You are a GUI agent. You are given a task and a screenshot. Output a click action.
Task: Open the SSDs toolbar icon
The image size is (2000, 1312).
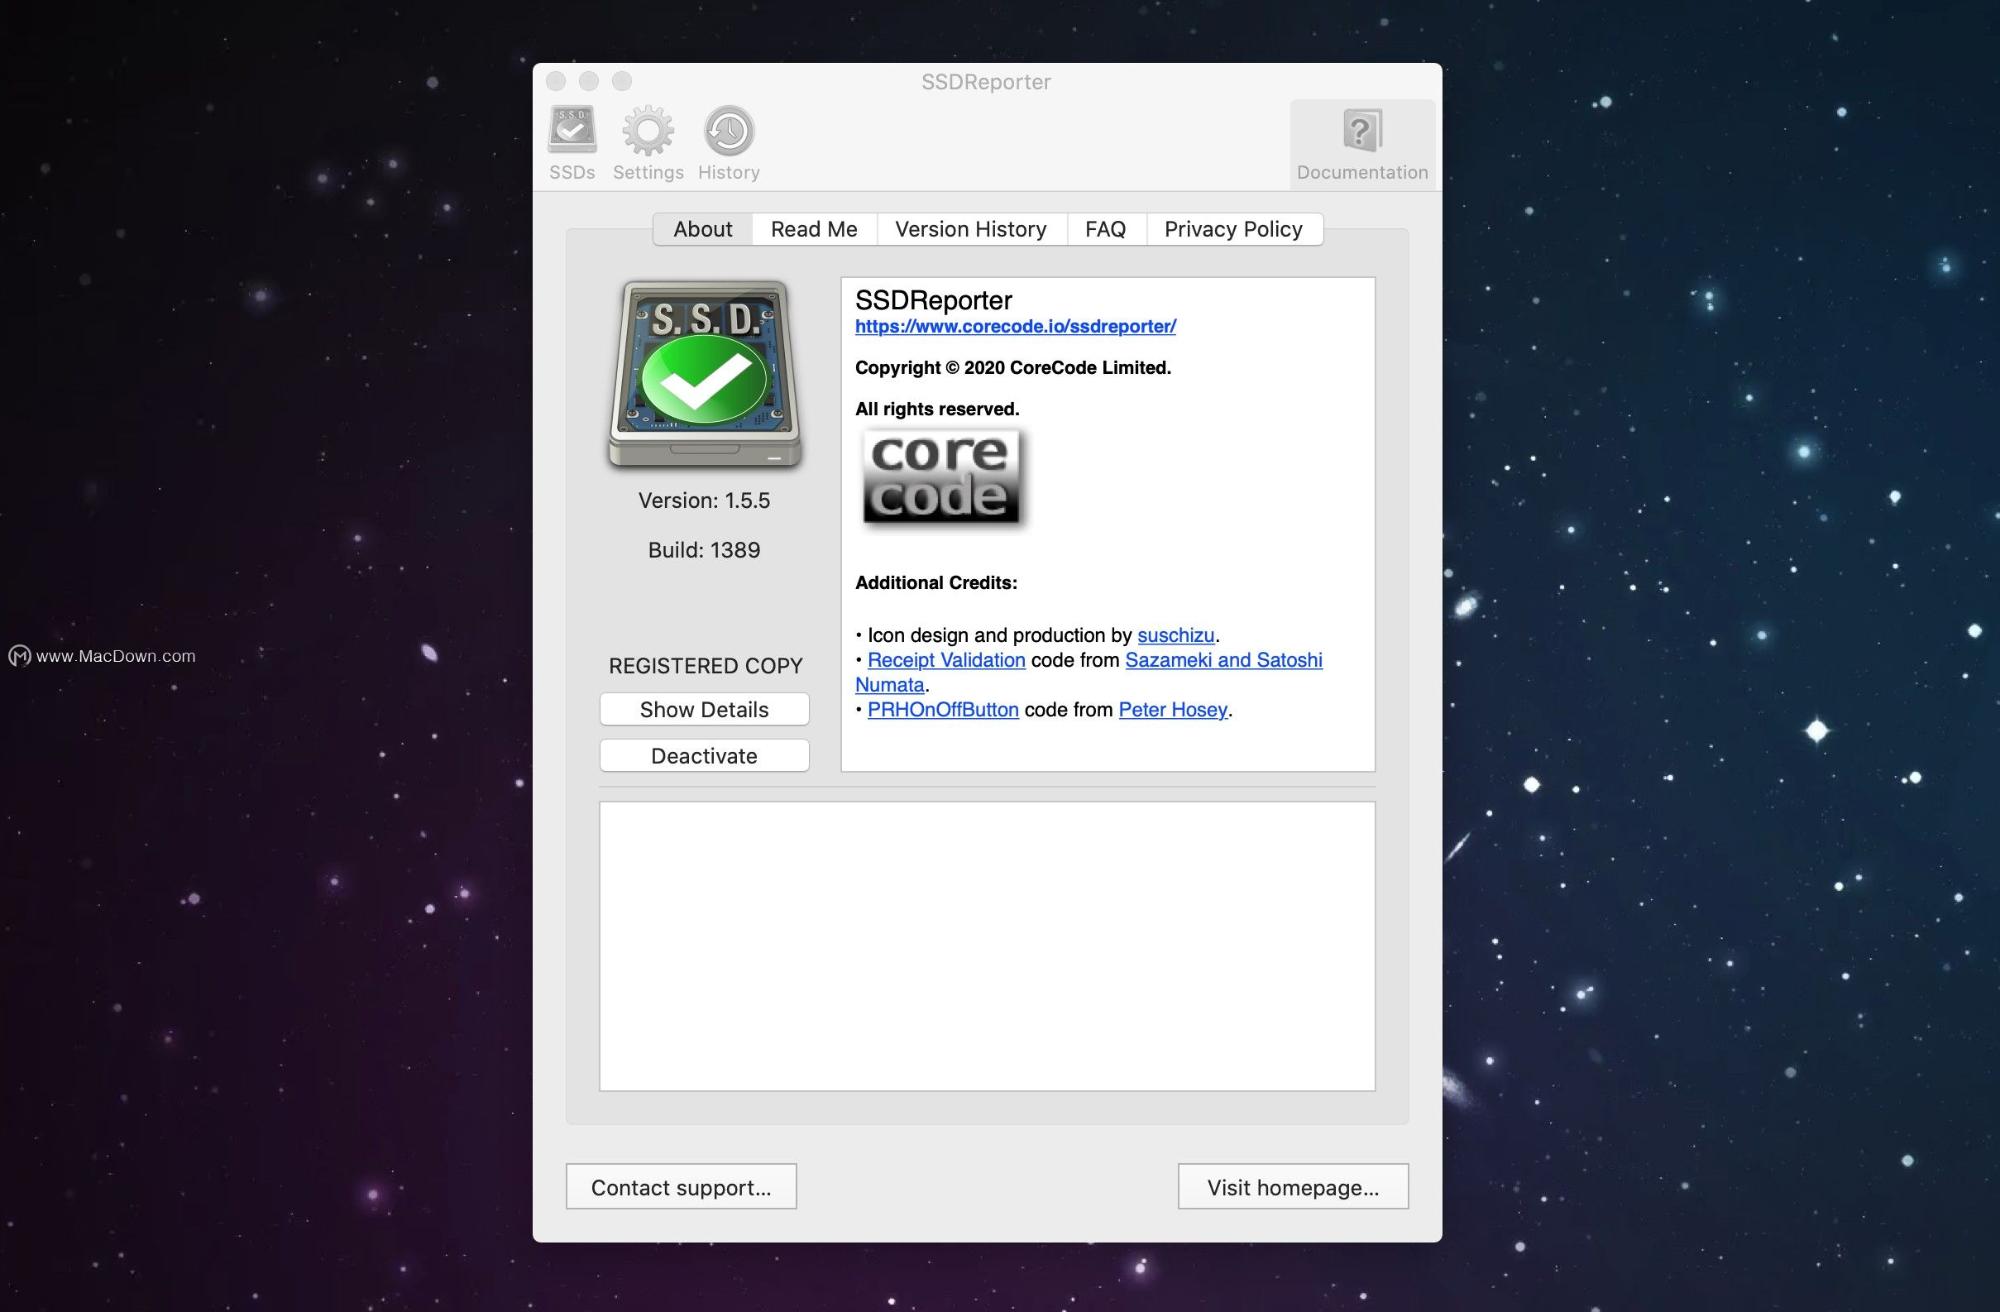coord(572,143)
